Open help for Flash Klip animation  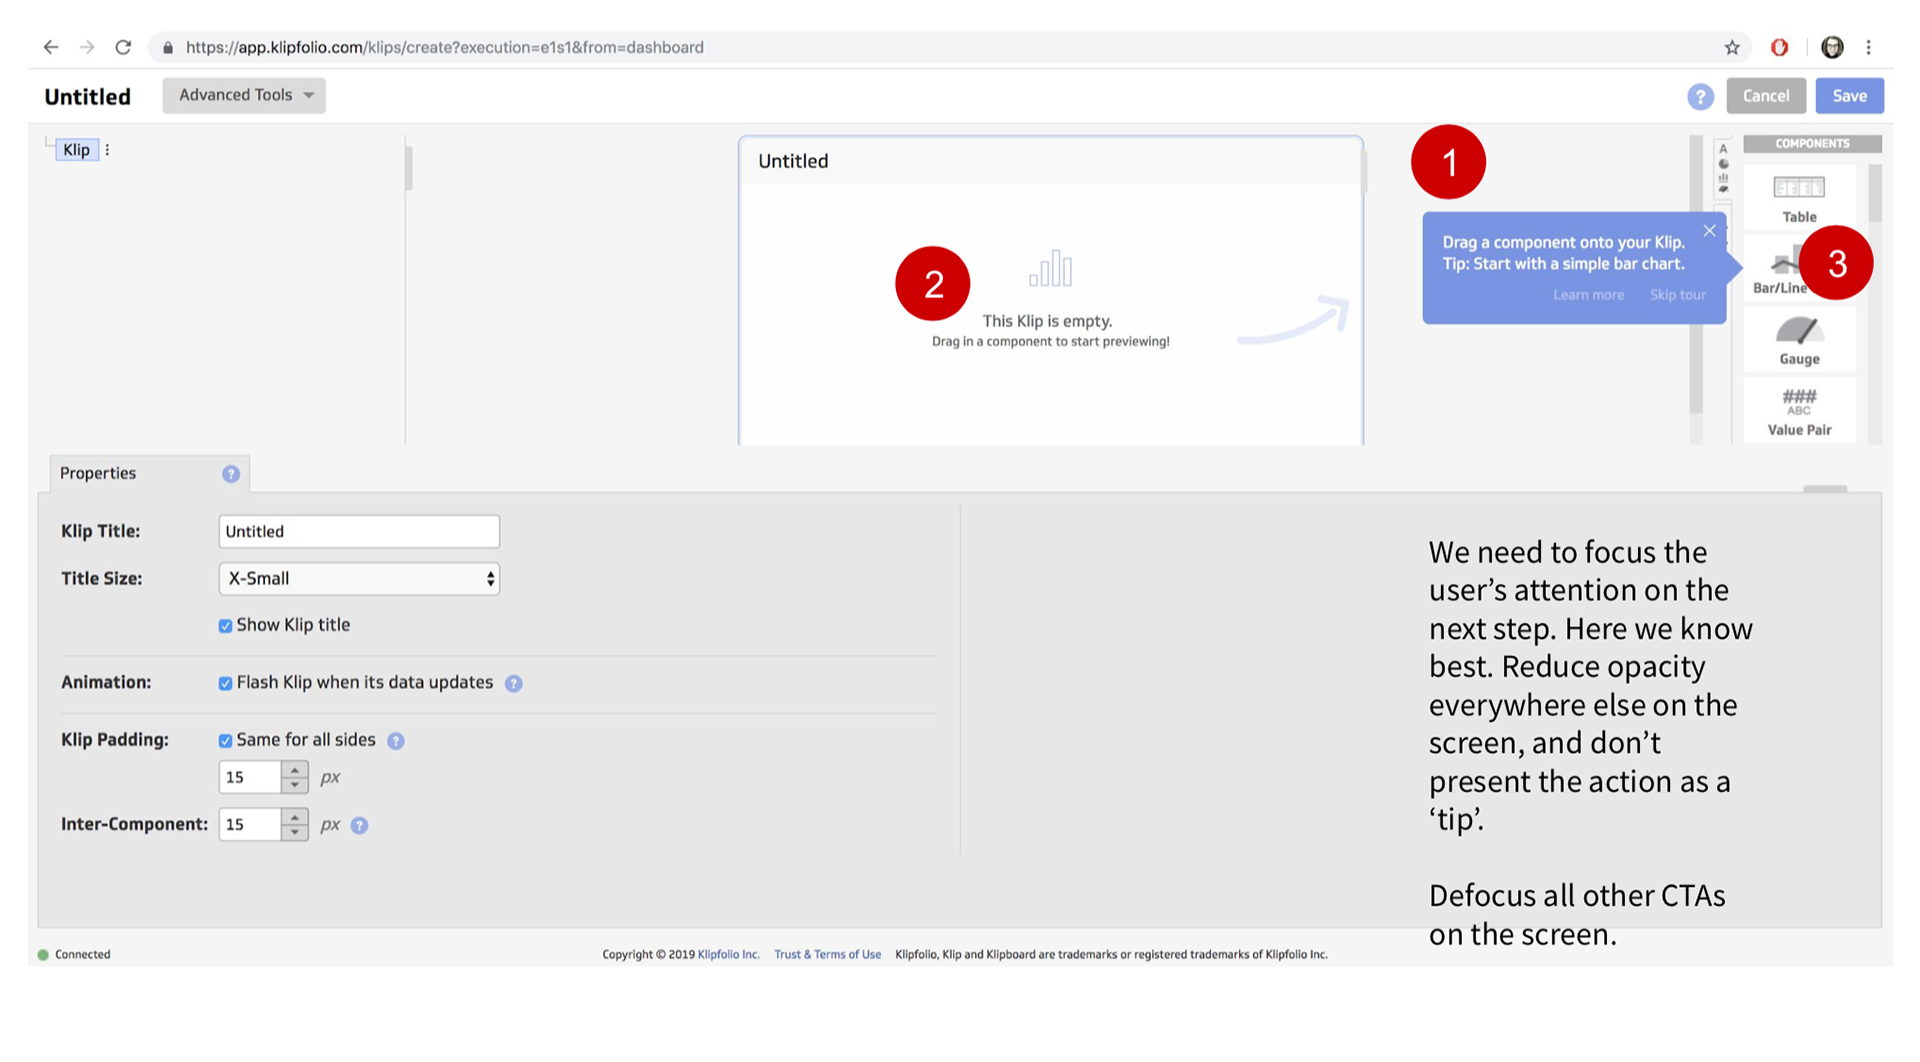[513, 683]
